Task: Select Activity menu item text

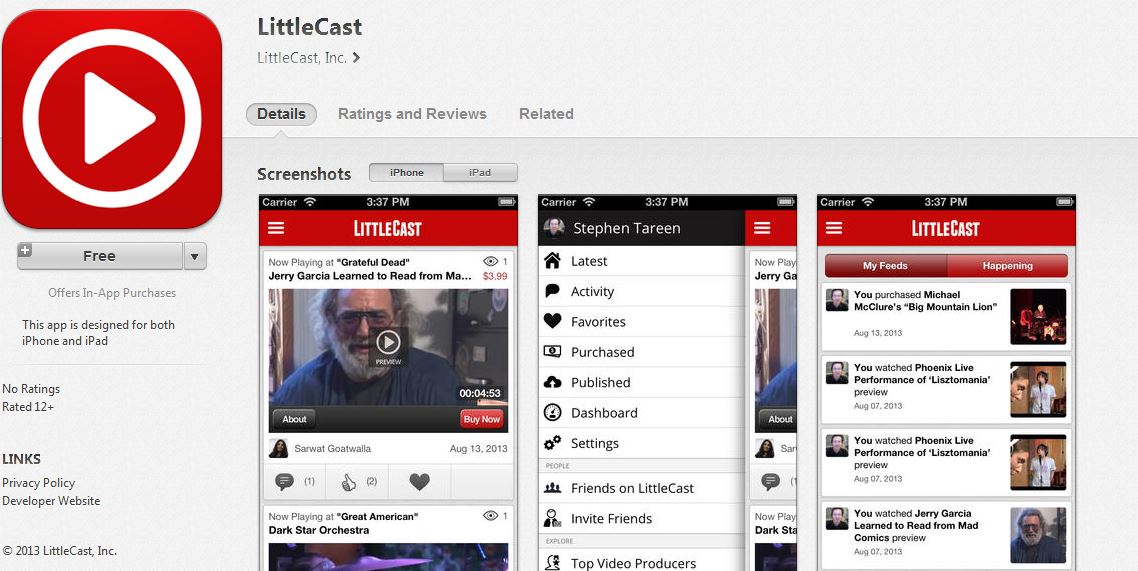Action: [592, 292]
